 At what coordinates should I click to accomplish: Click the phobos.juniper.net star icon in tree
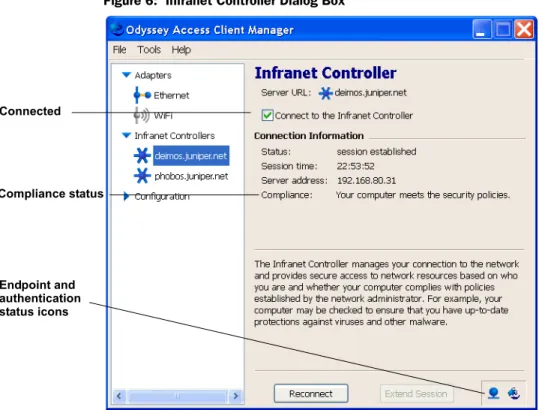coord(142,176)
